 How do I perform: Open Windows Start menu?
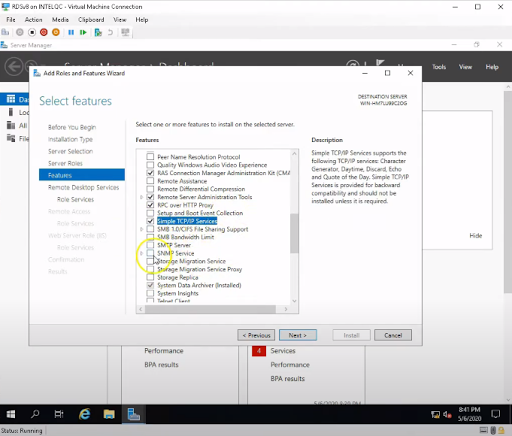pos(11,414)
